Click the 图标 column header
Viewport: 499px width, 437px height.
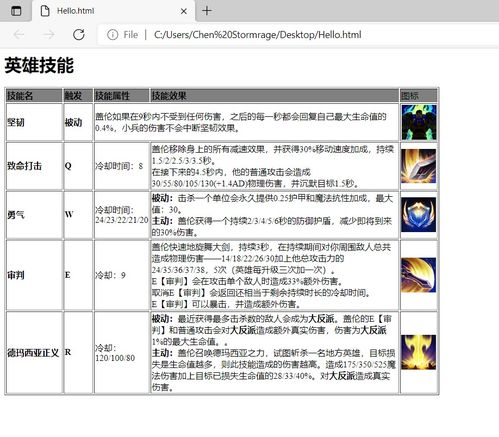[419, 96]
